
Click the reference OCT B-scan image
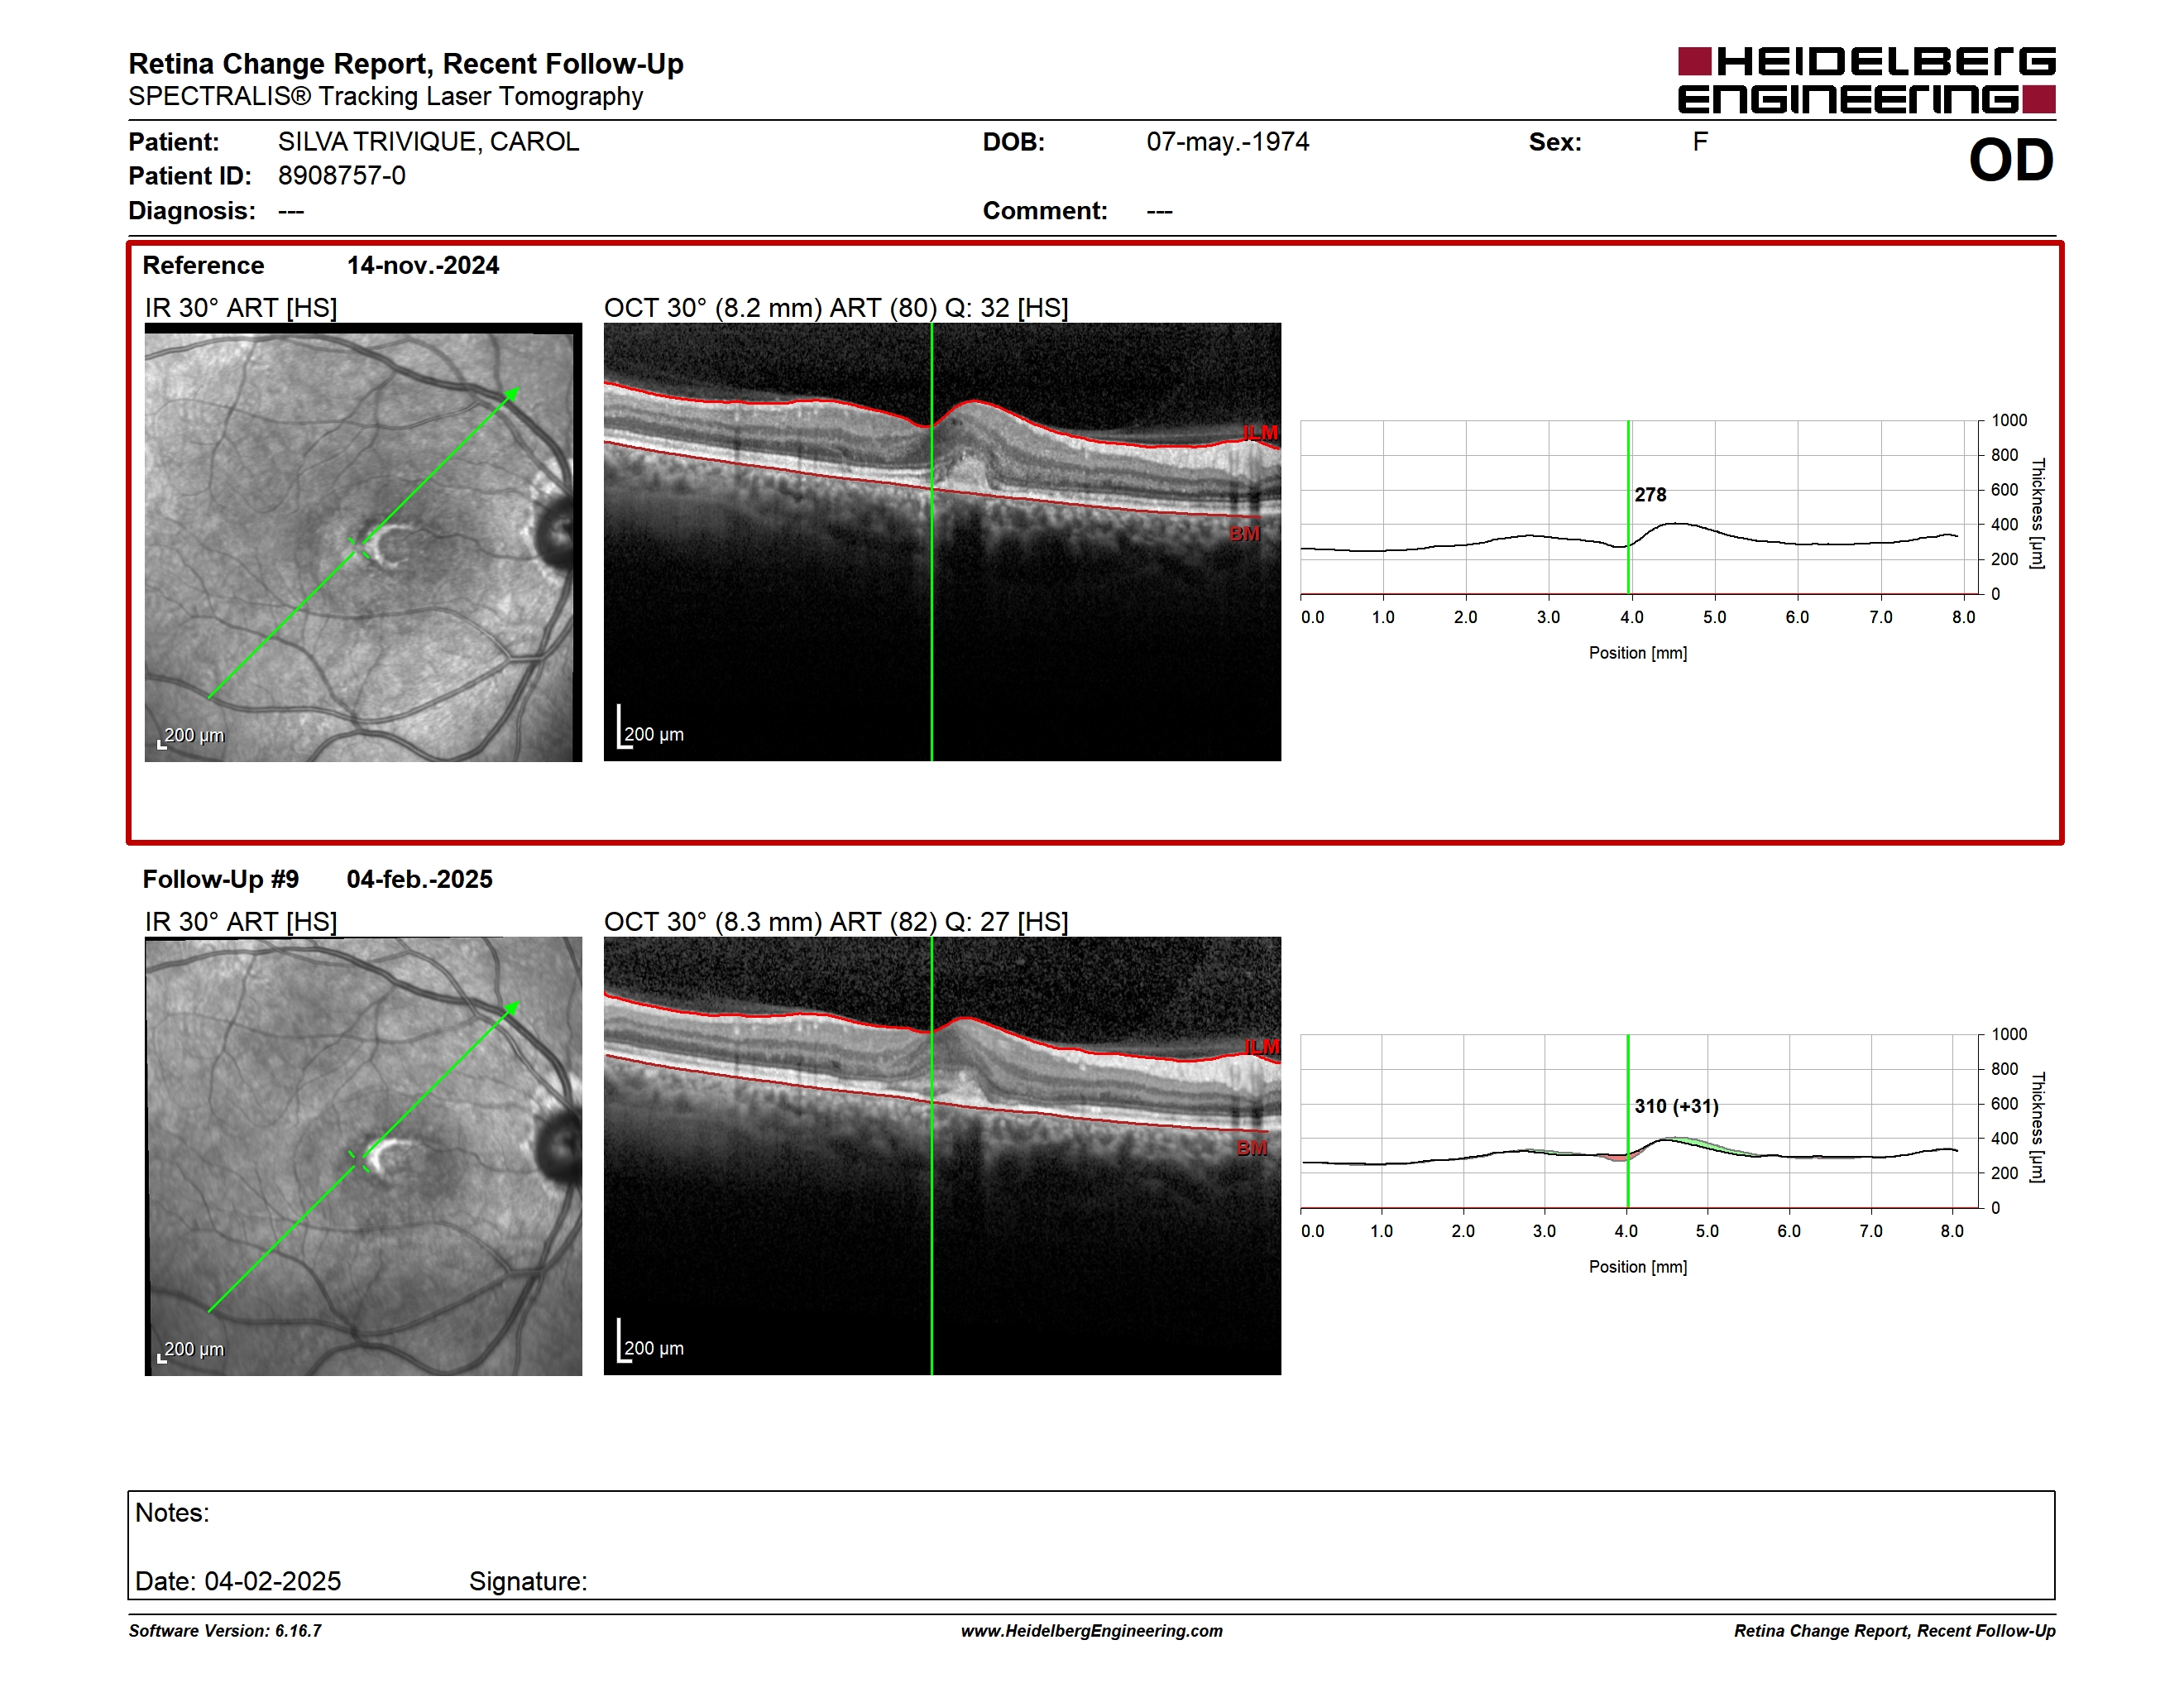942,542
